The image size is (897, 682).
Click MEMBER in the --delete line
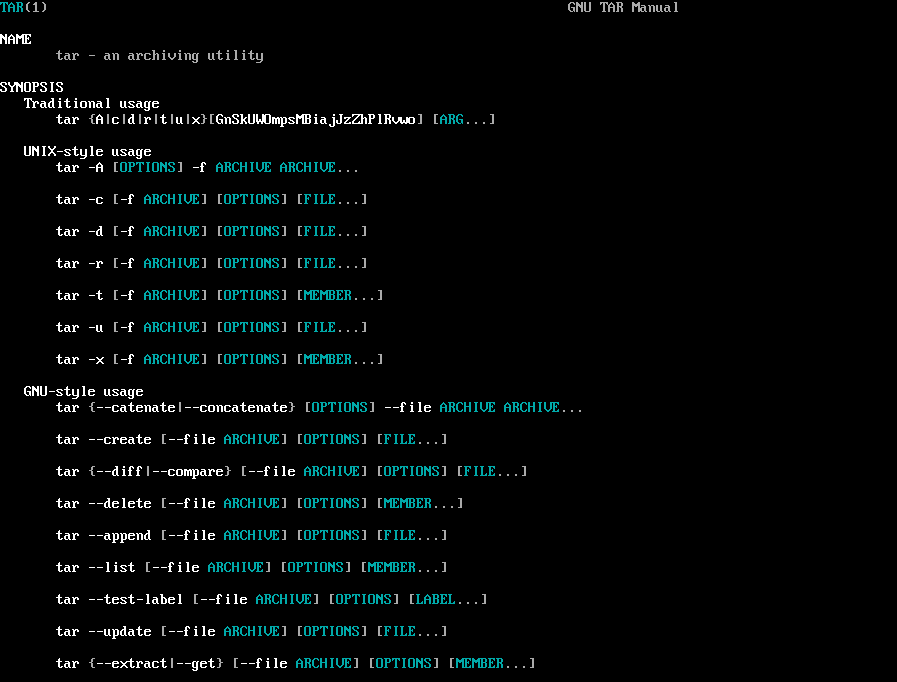(408, 504)
